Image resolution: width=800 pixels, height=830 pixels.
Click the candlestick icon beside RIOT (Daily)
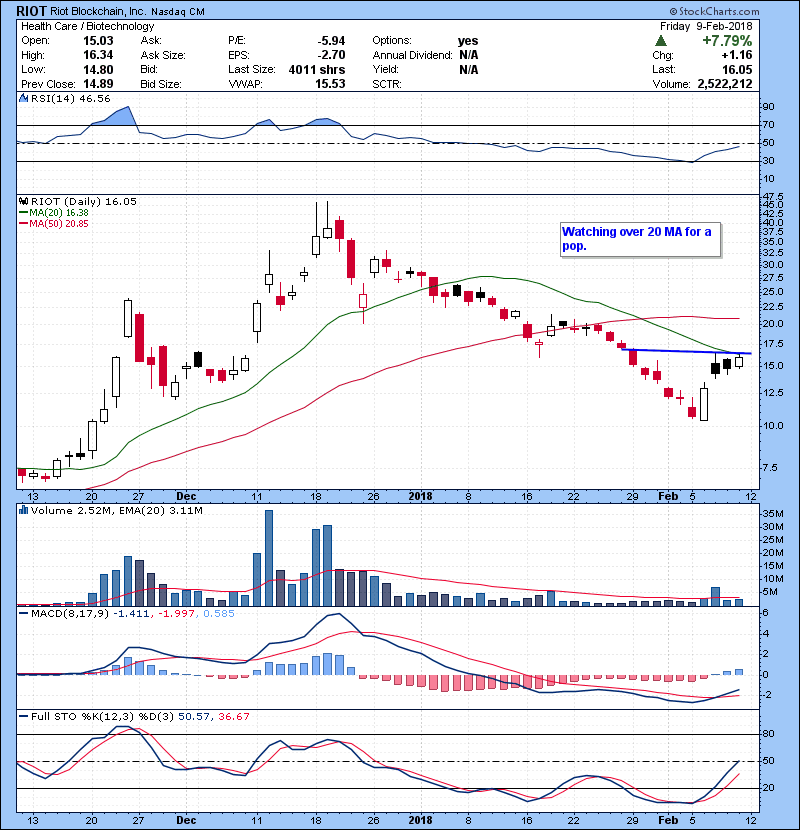(23, 201)
